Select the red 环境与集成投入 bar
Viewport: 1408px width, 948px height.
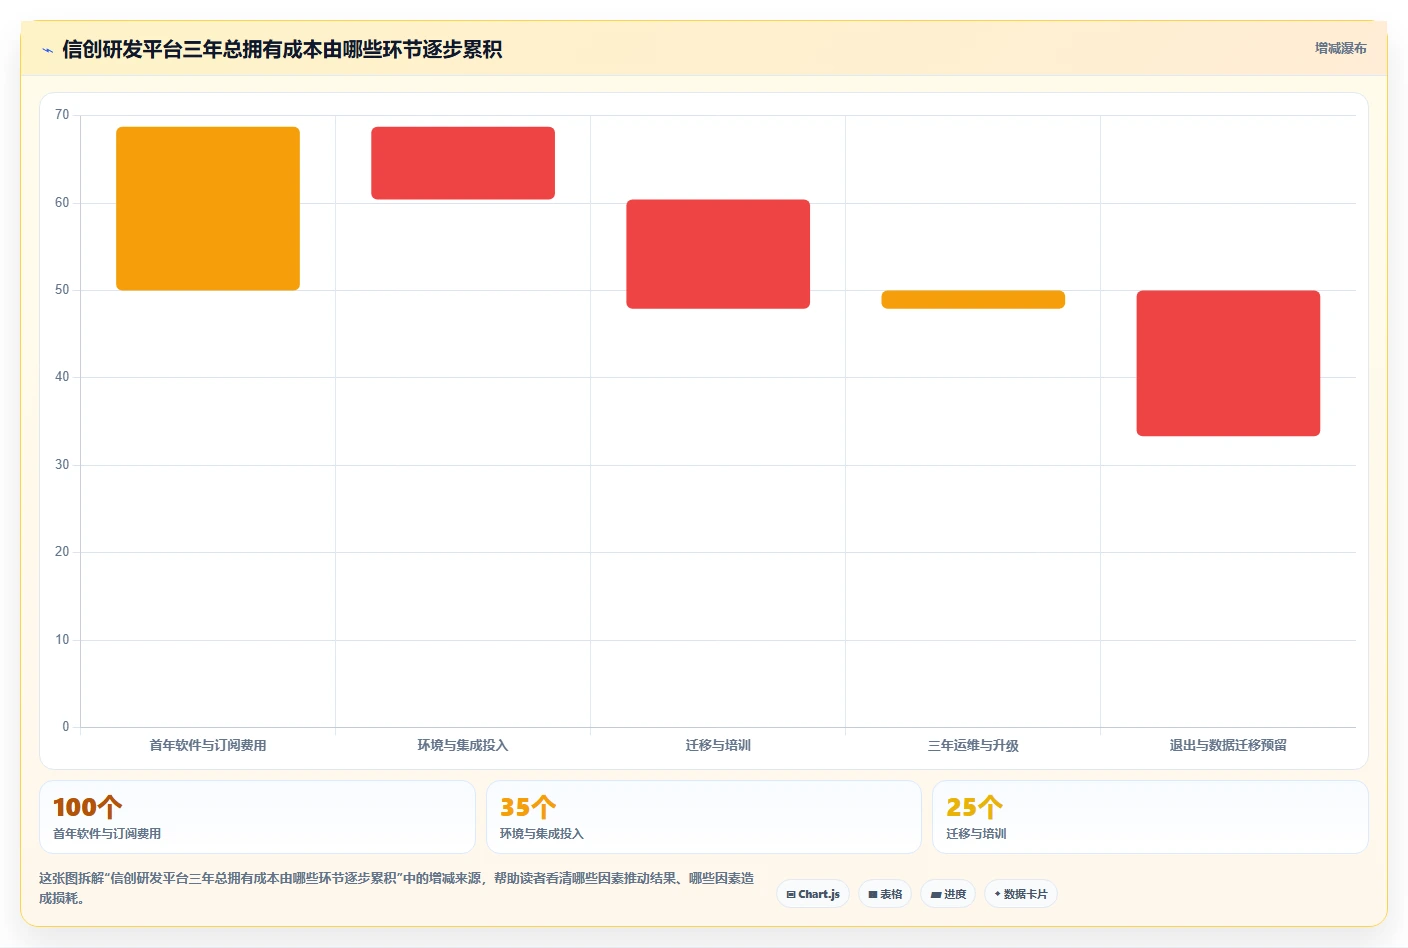point(463,163)
